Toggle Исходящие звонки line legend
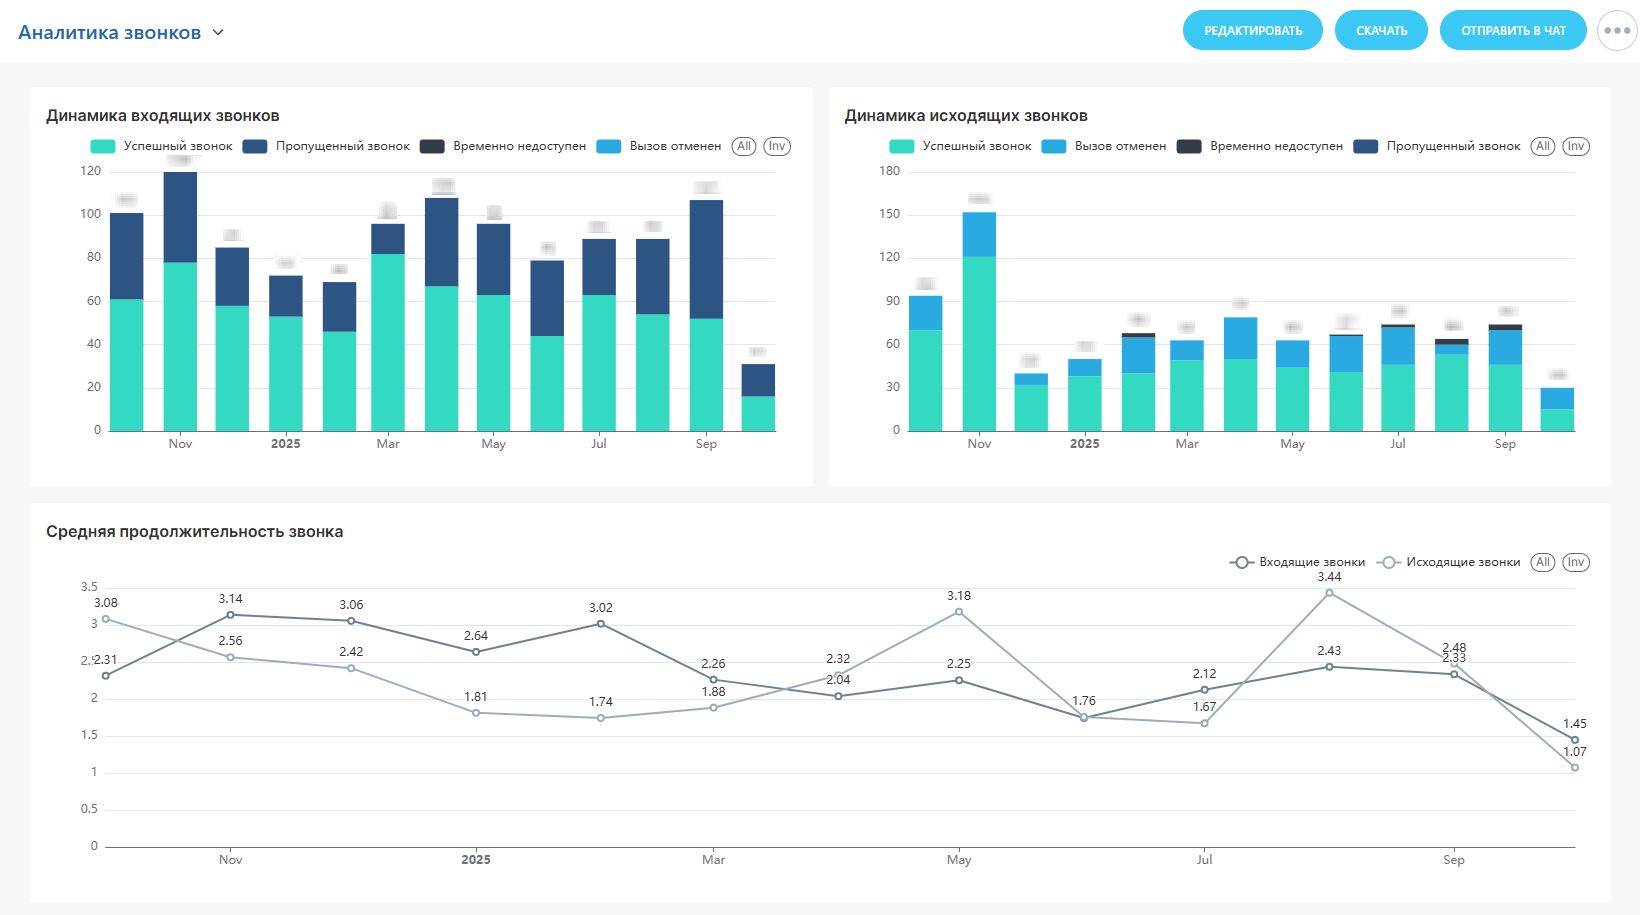This screenshot has width=1640, height=915. (x=1449, y=562)
